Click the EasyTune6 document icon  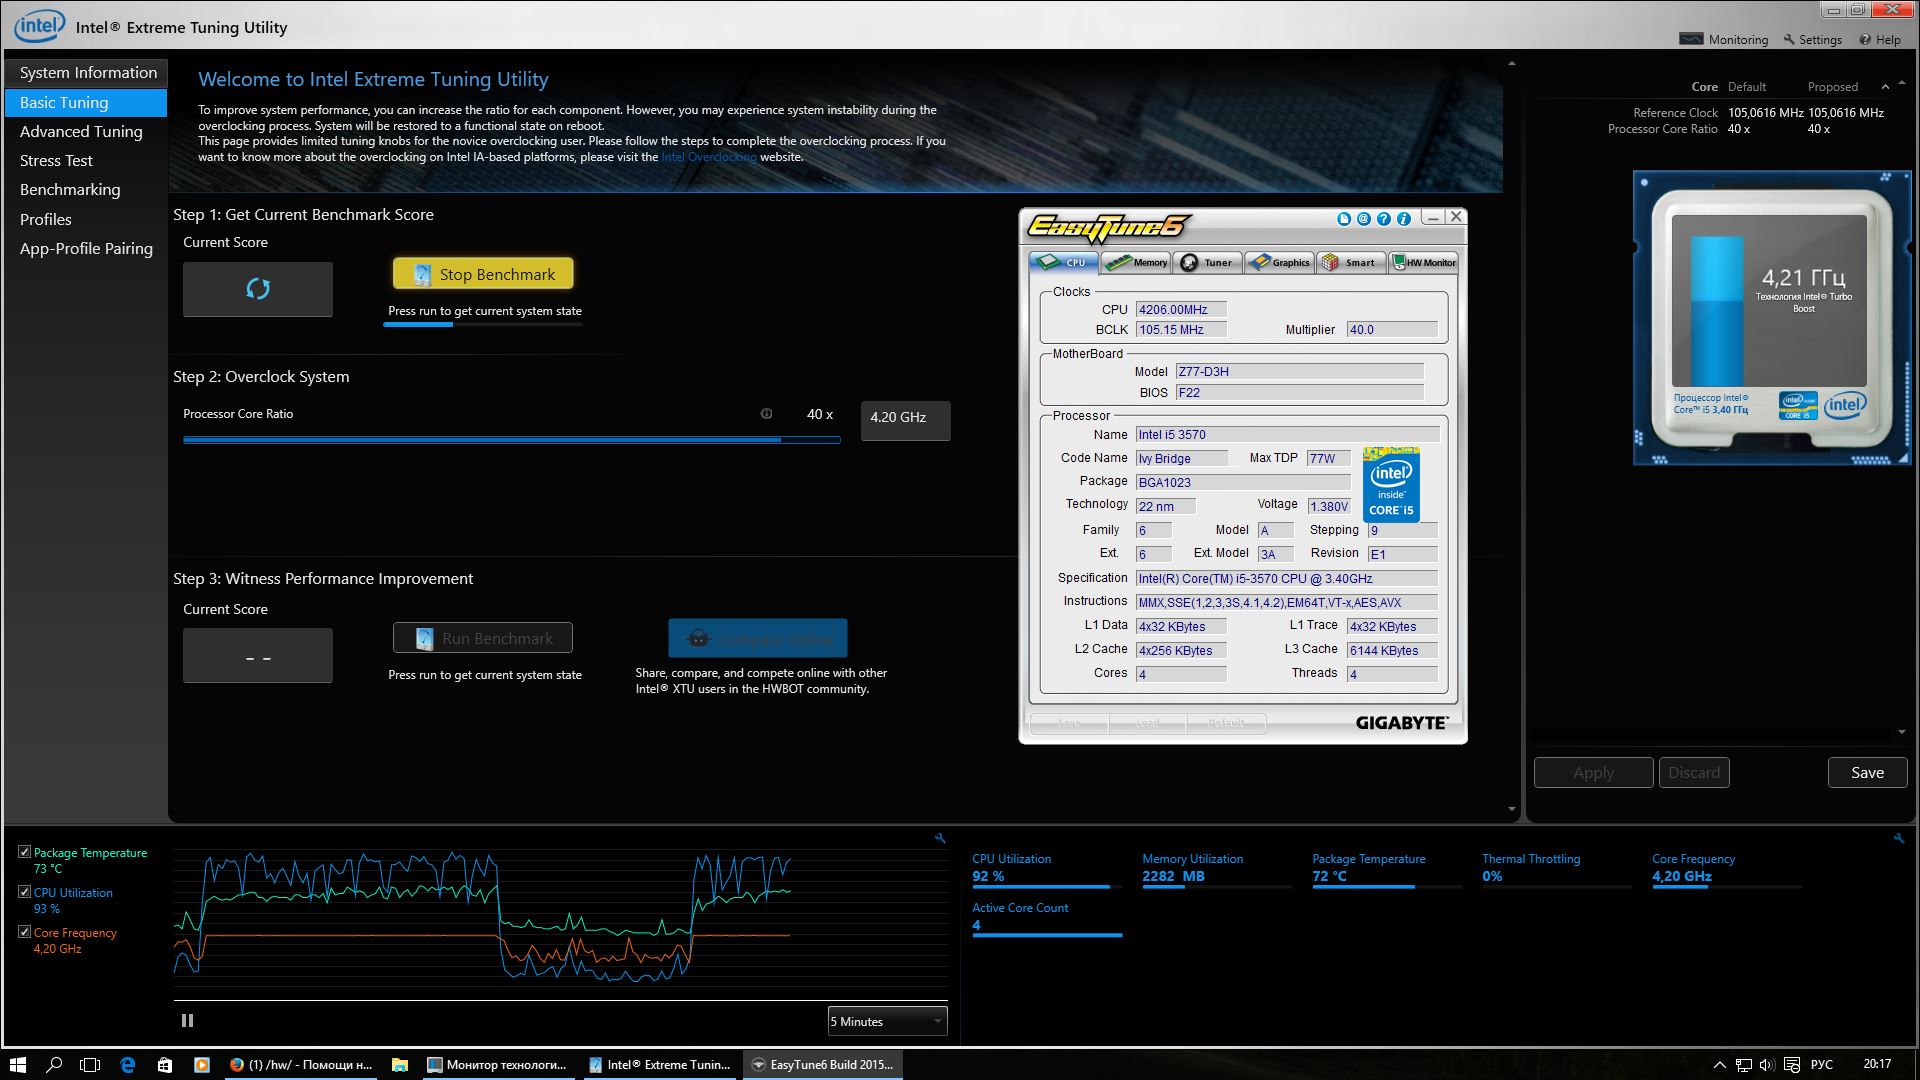(1344, 219)
